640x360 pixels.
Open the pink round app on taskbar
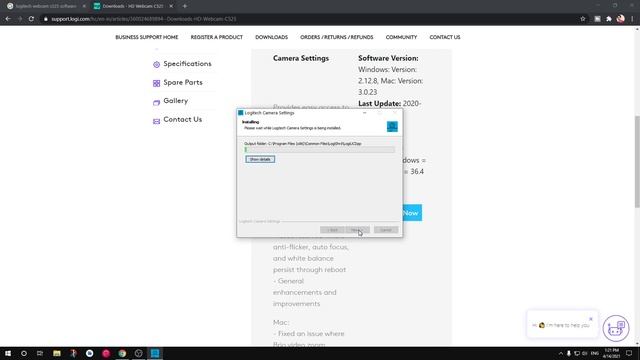(106, 353)
